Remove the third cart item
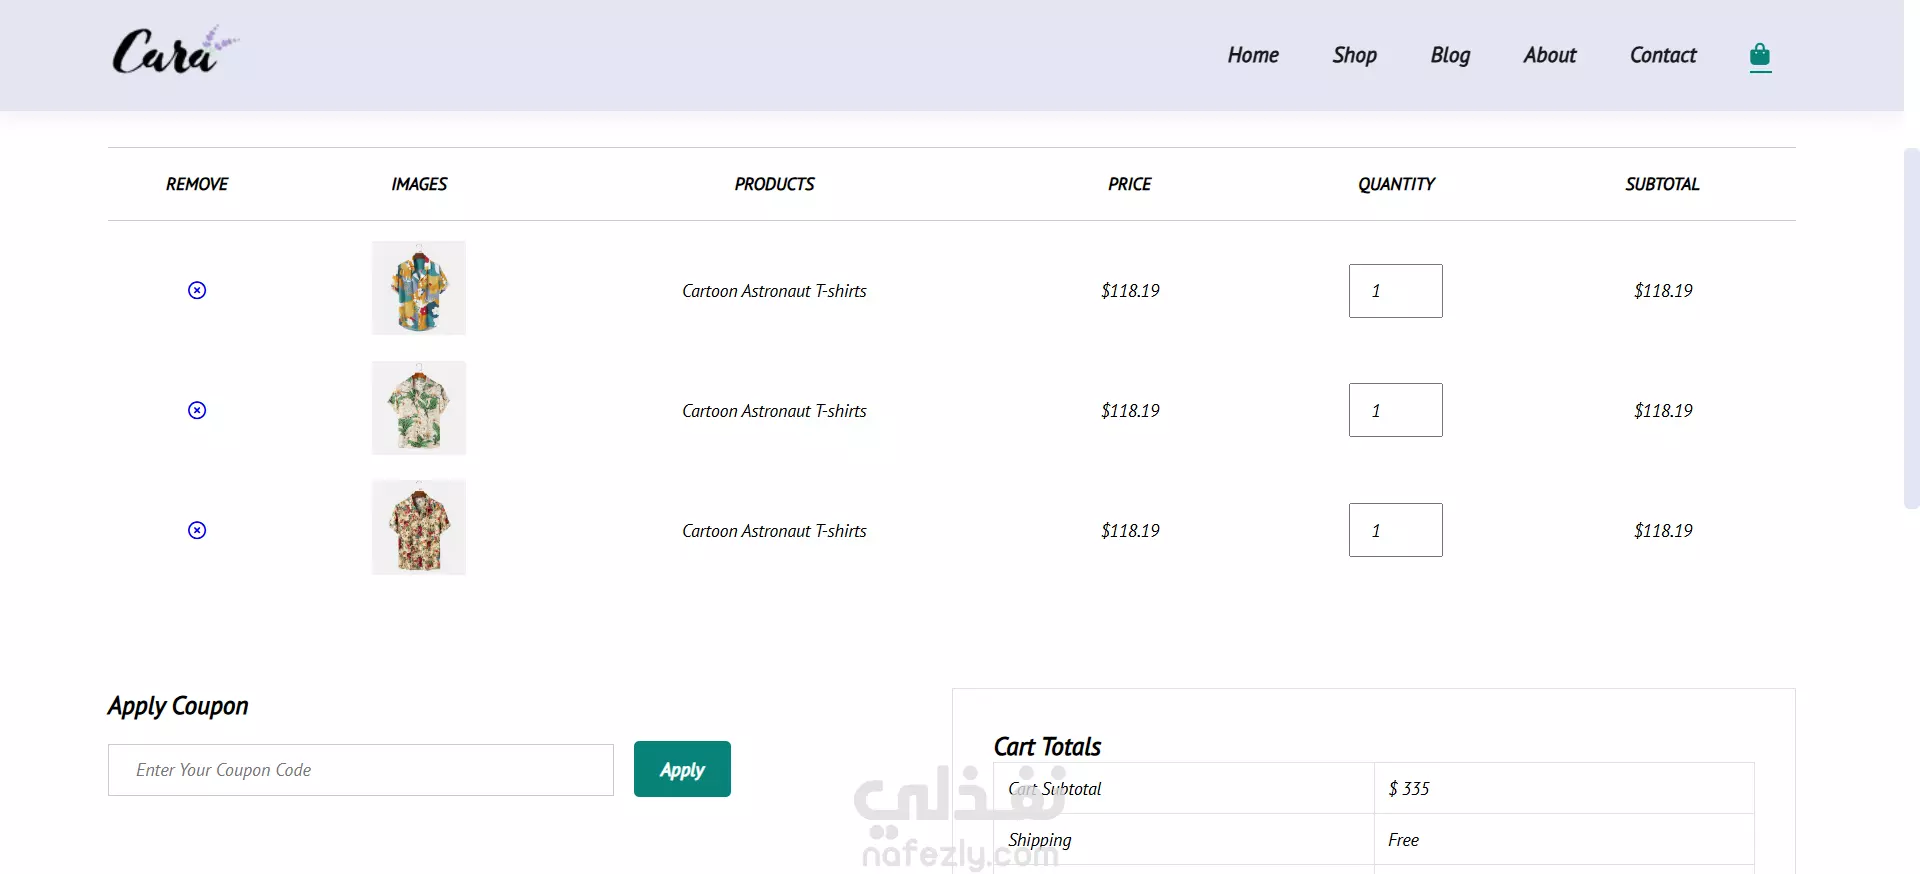The width and height of the screenshot is (1920, 874). tap(197, 530)
